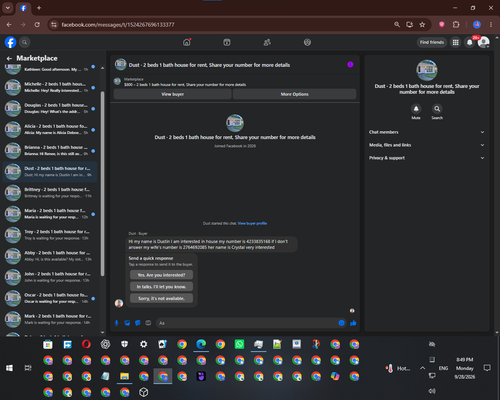This screenshot has width=500, height=400.
Task: Open Oscar's conversation
Action: [x=50, y=298]
